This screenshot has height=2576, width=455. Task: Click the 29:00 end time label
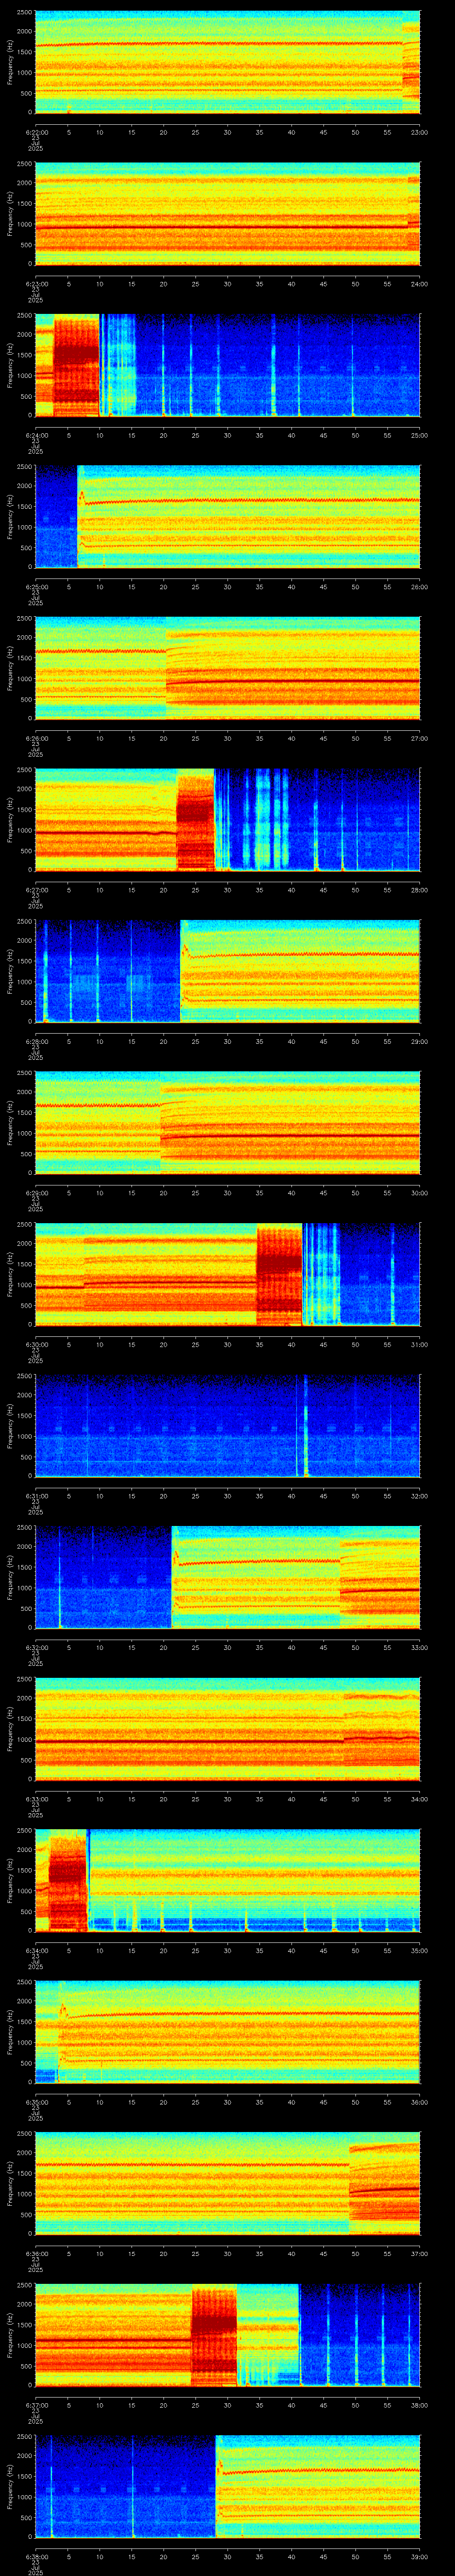pyautogui.click(x=419, y=1042)
